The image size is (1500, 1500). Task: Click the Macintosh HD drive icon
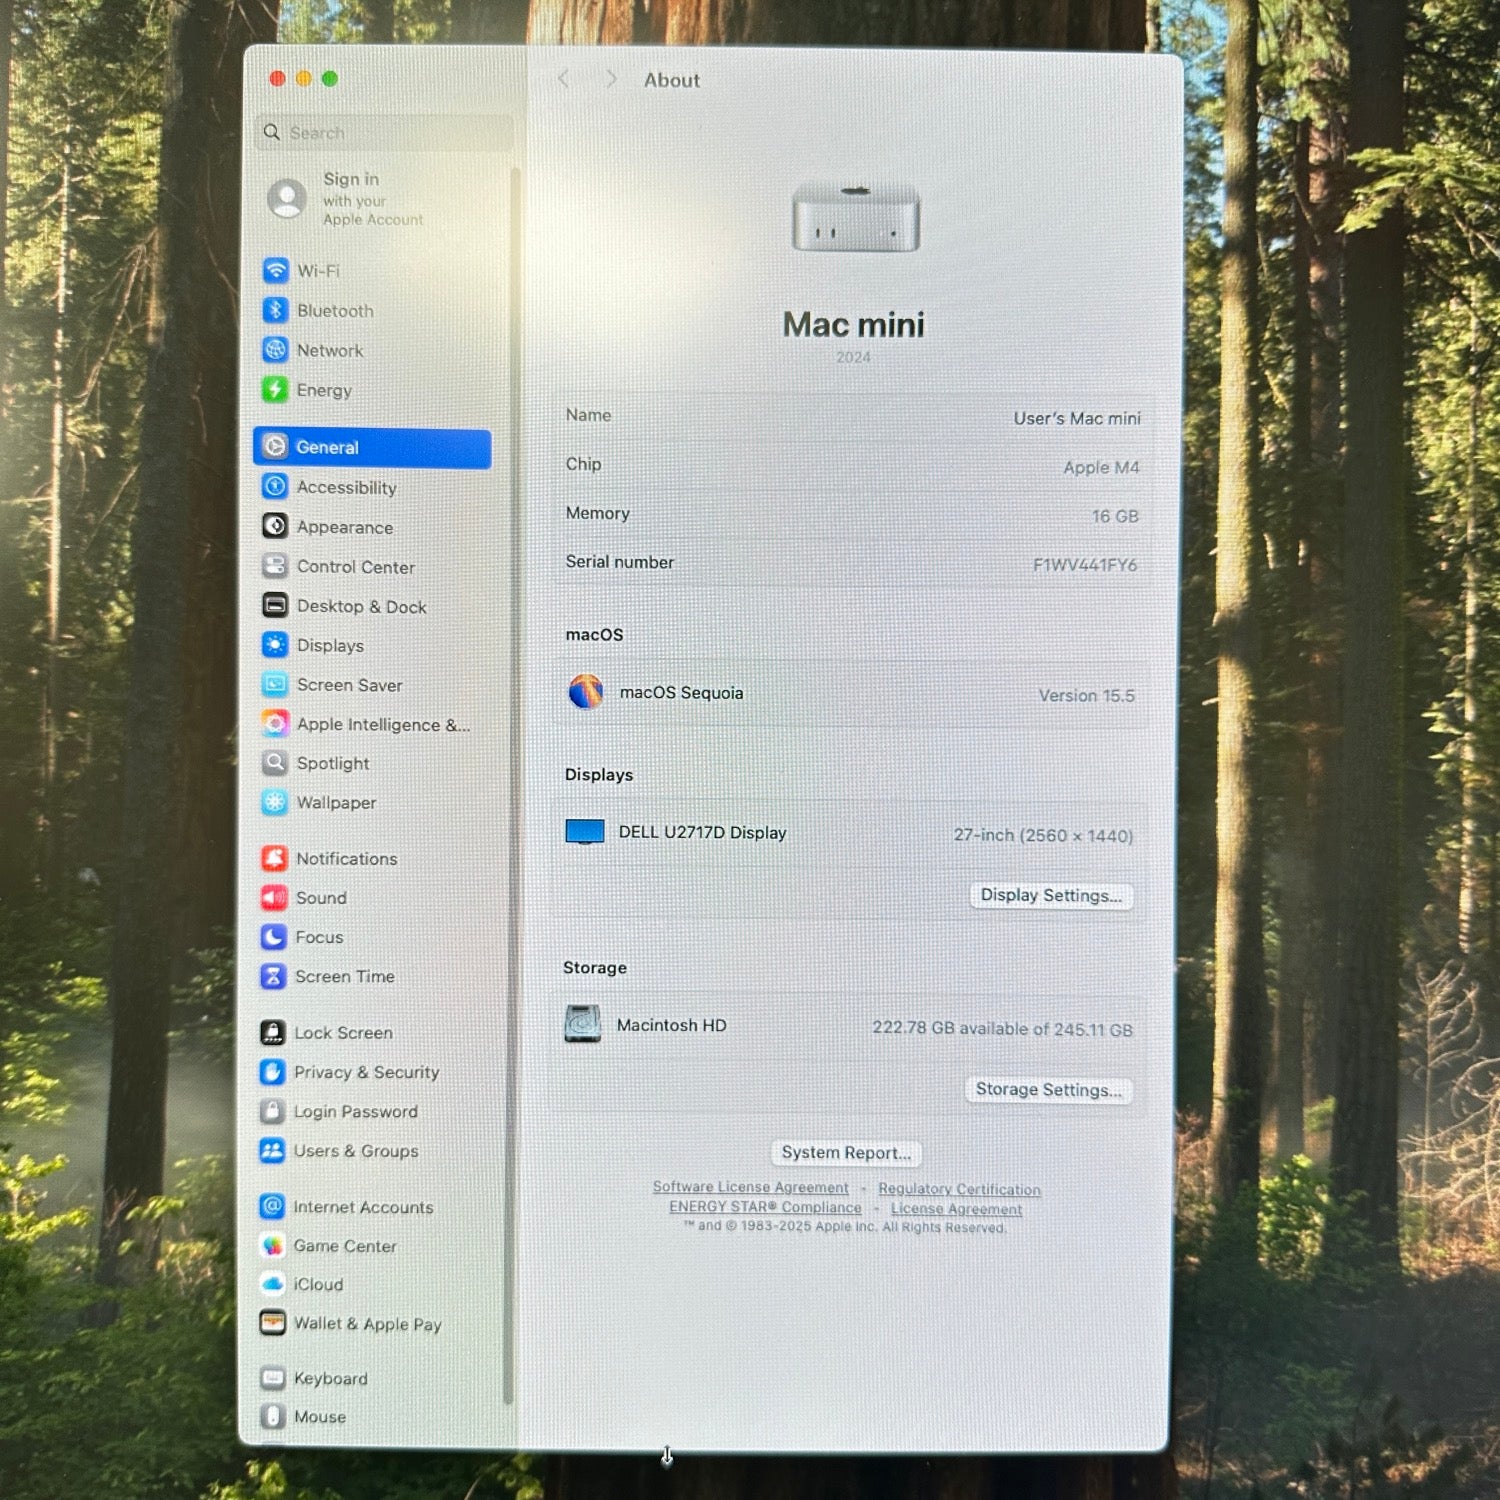(x=583, y=1025)
